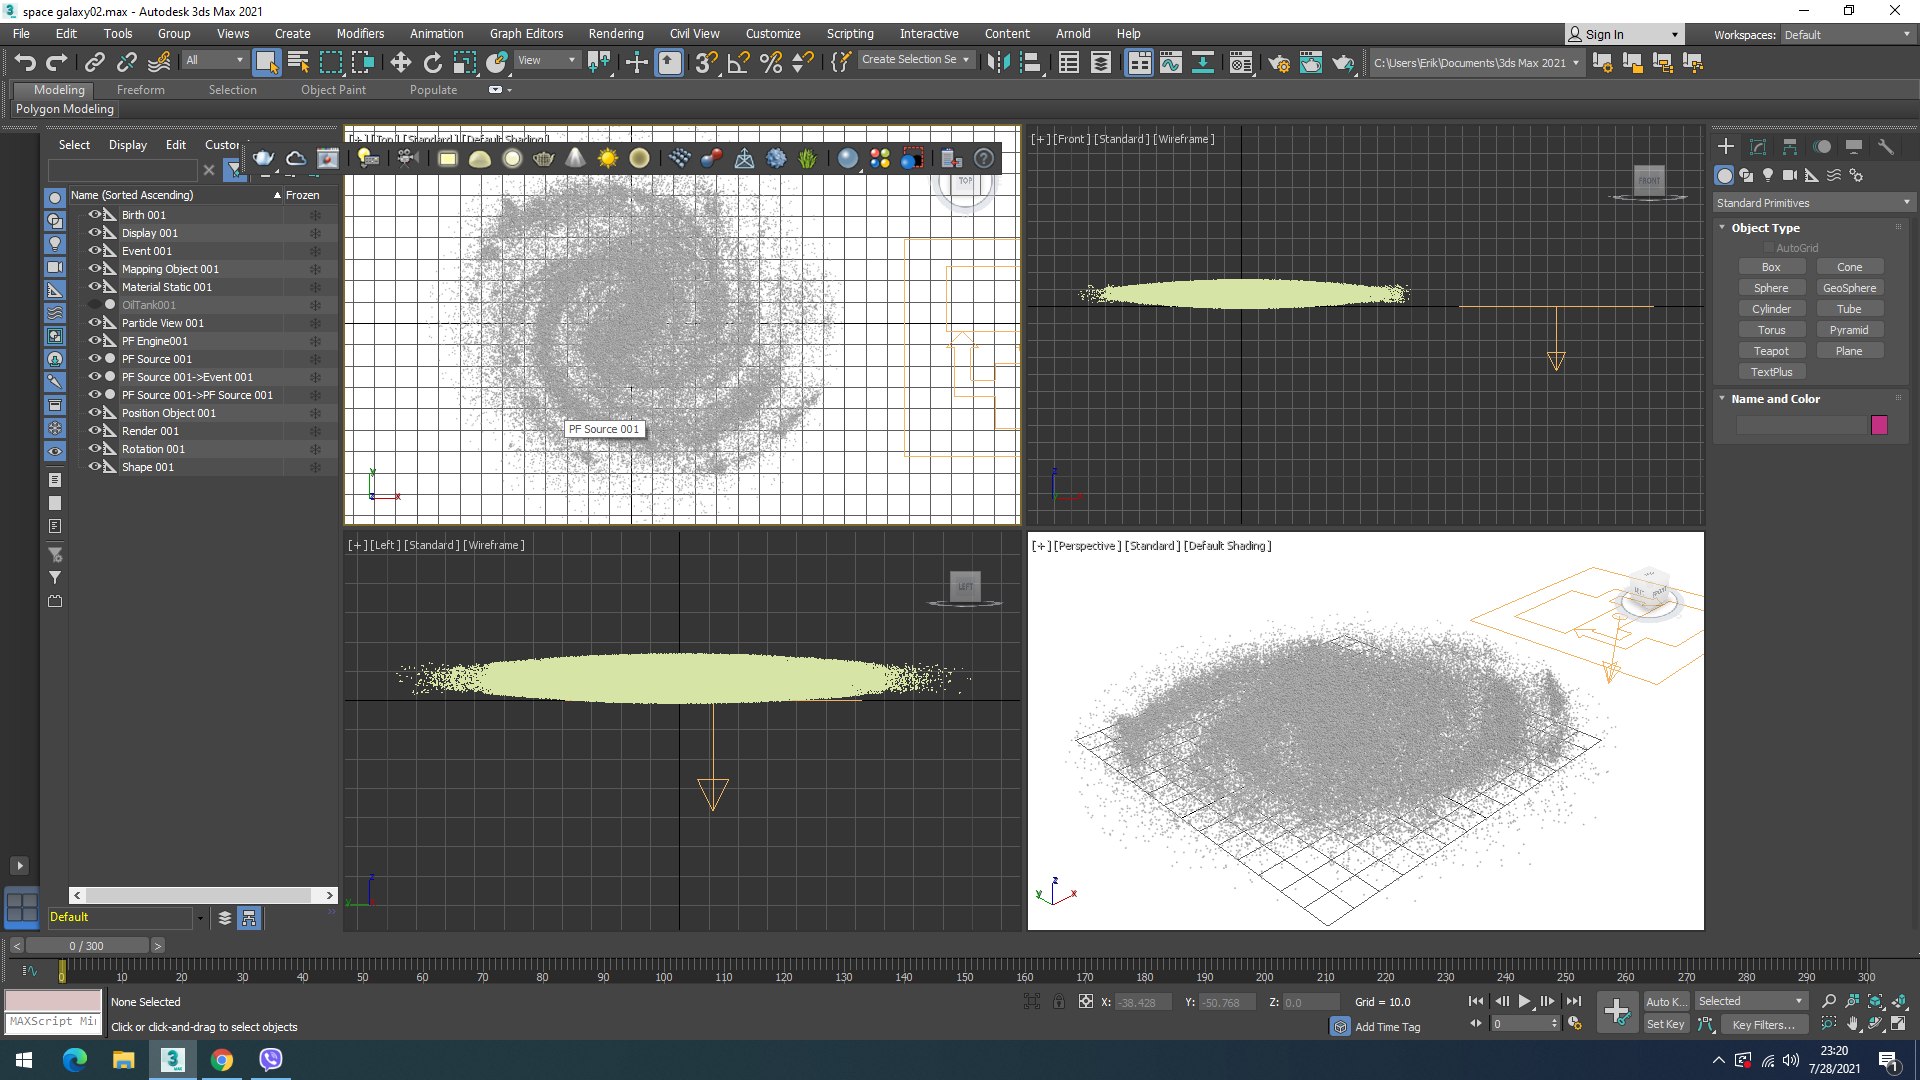Open the Hierarchy command panel tab

pyautogui.click(x=1790, y=147)
